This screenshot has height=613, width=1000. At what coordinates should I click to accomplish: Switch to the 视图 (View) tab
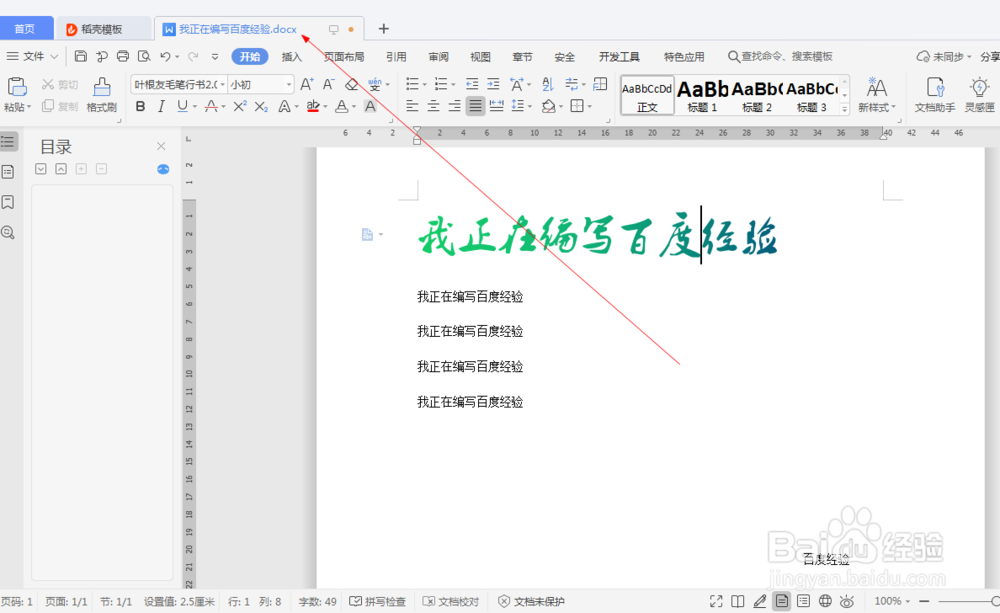[x=480, y=57]
